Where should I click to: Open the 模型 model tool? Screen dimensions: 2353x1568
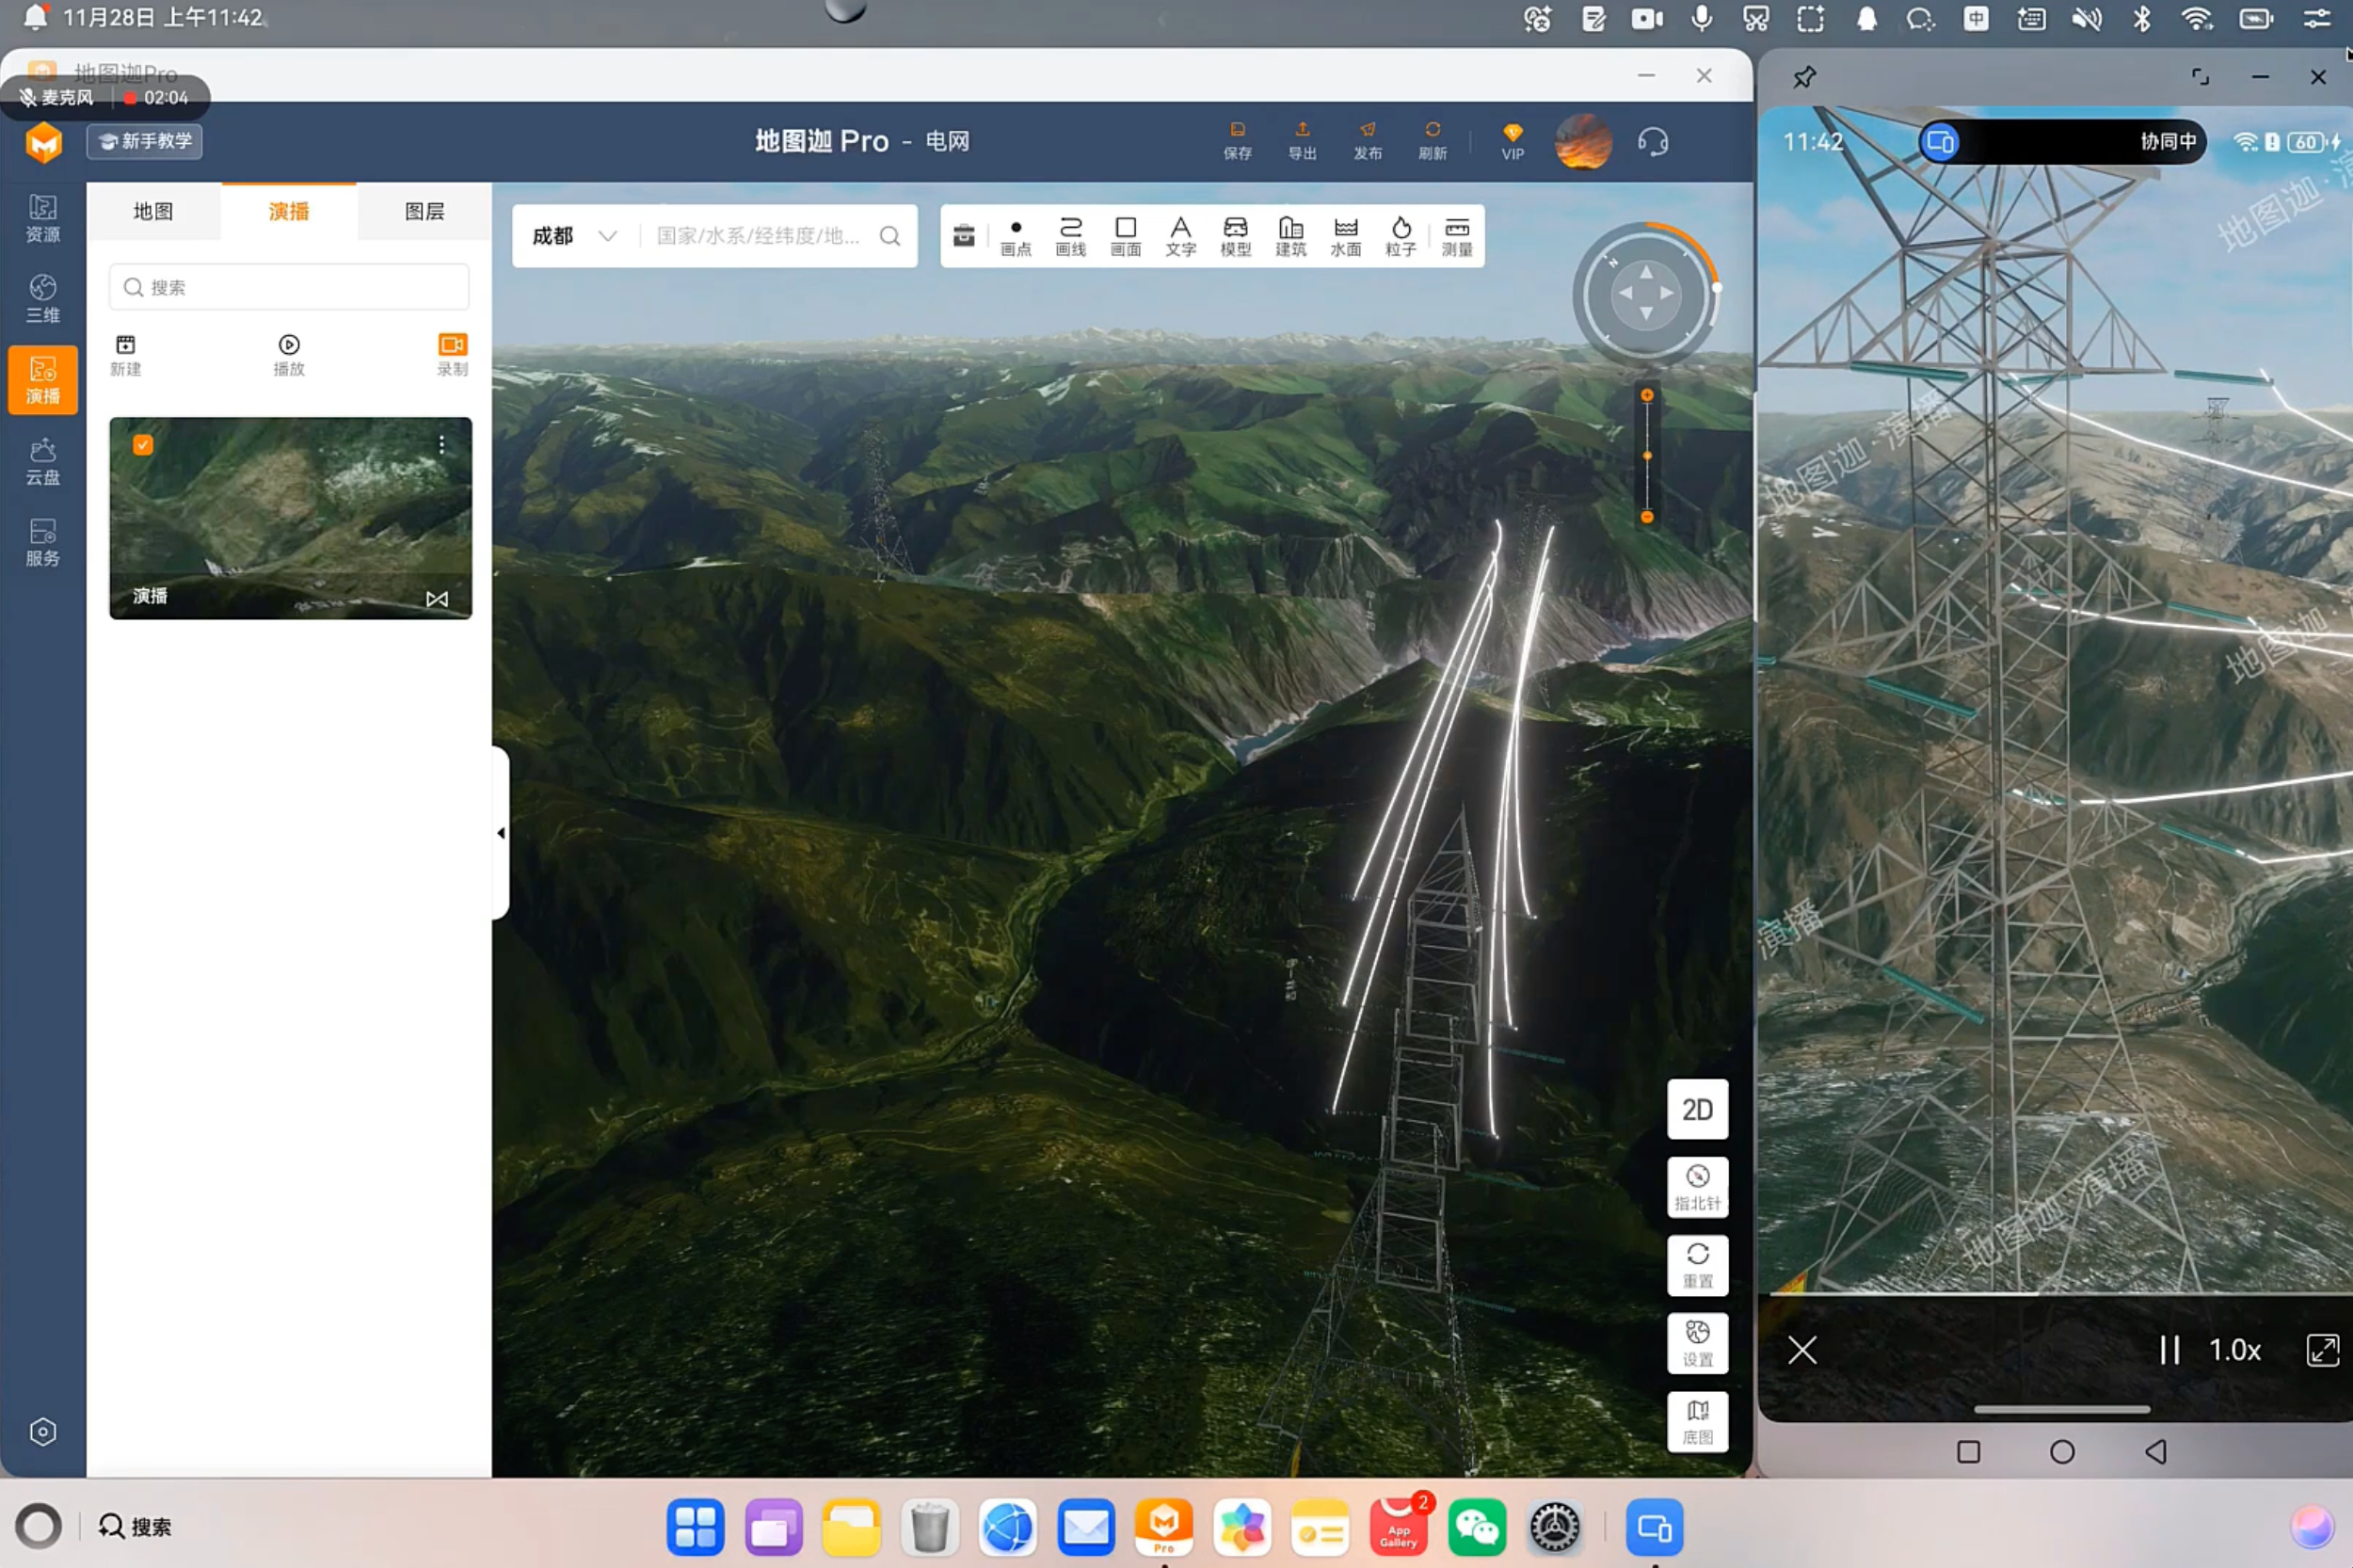click(x=1235, y=236)
